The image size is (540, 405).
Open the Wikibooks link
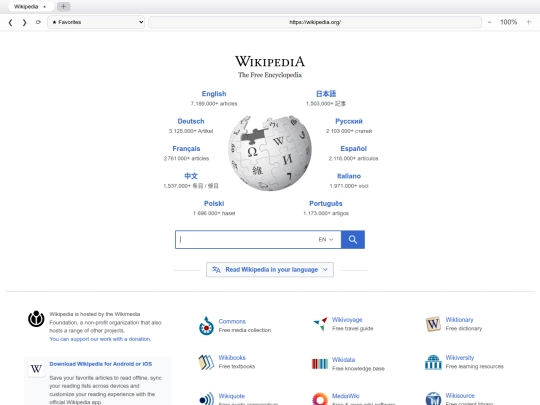(232, 358)
